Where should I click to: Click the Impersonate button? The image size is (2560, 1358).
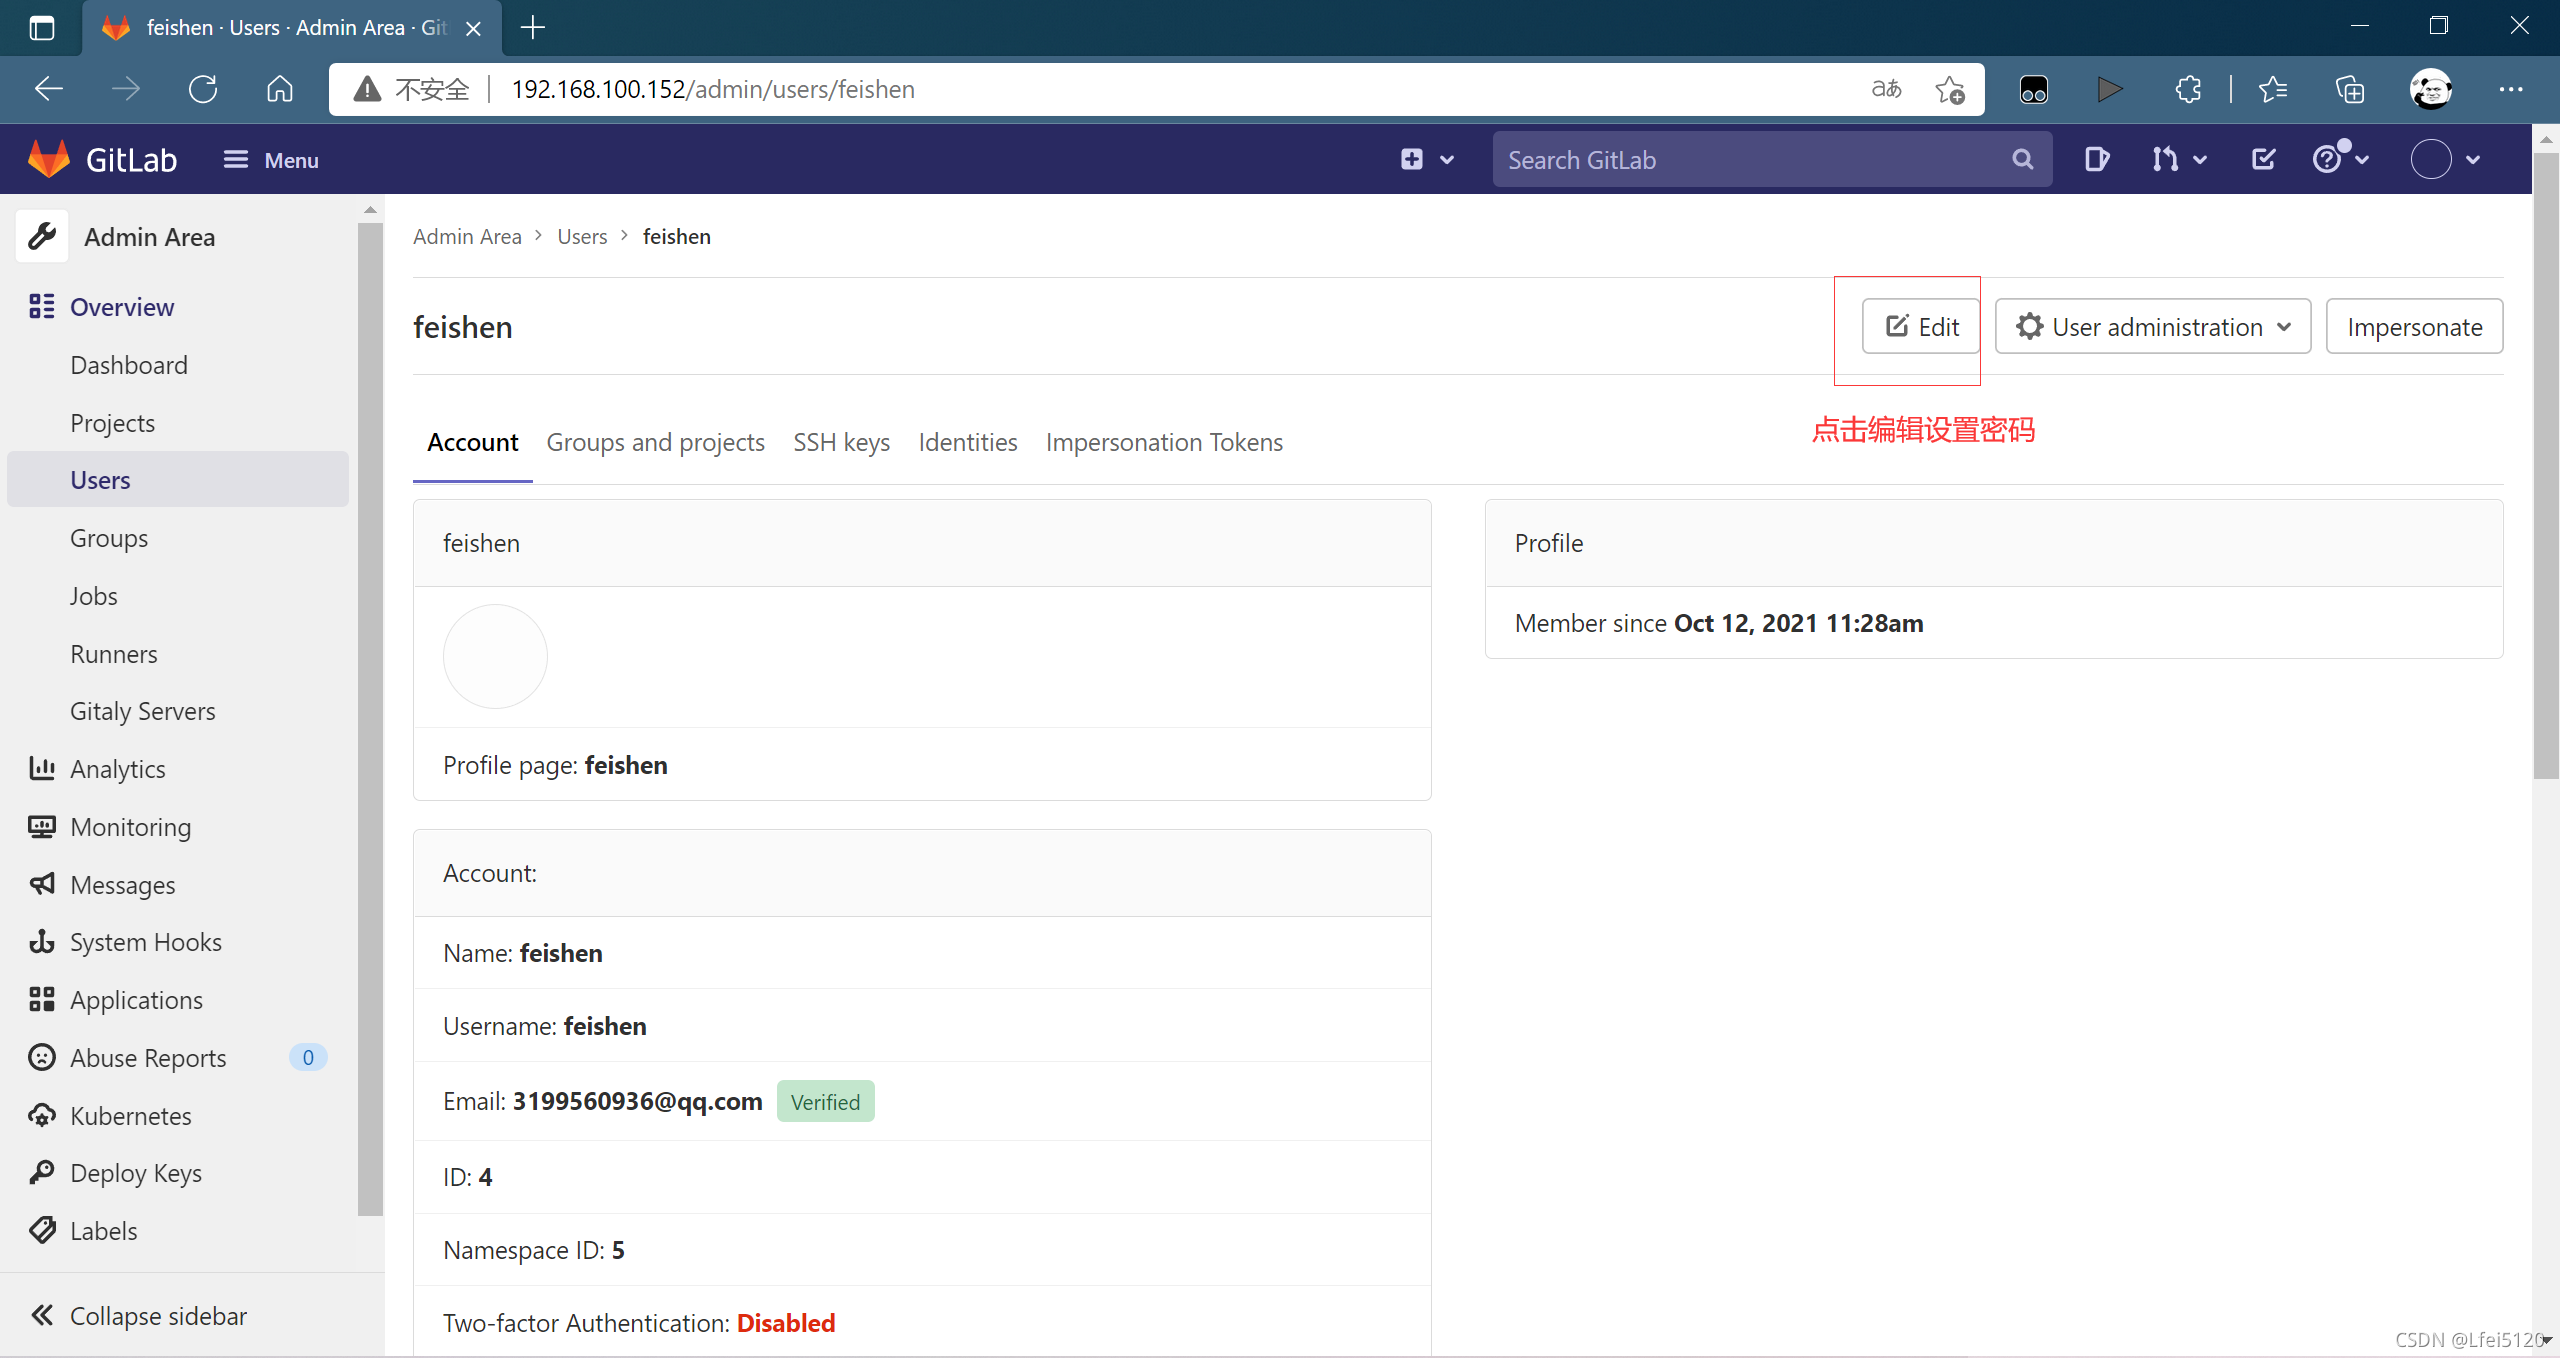click(2414, 327)
